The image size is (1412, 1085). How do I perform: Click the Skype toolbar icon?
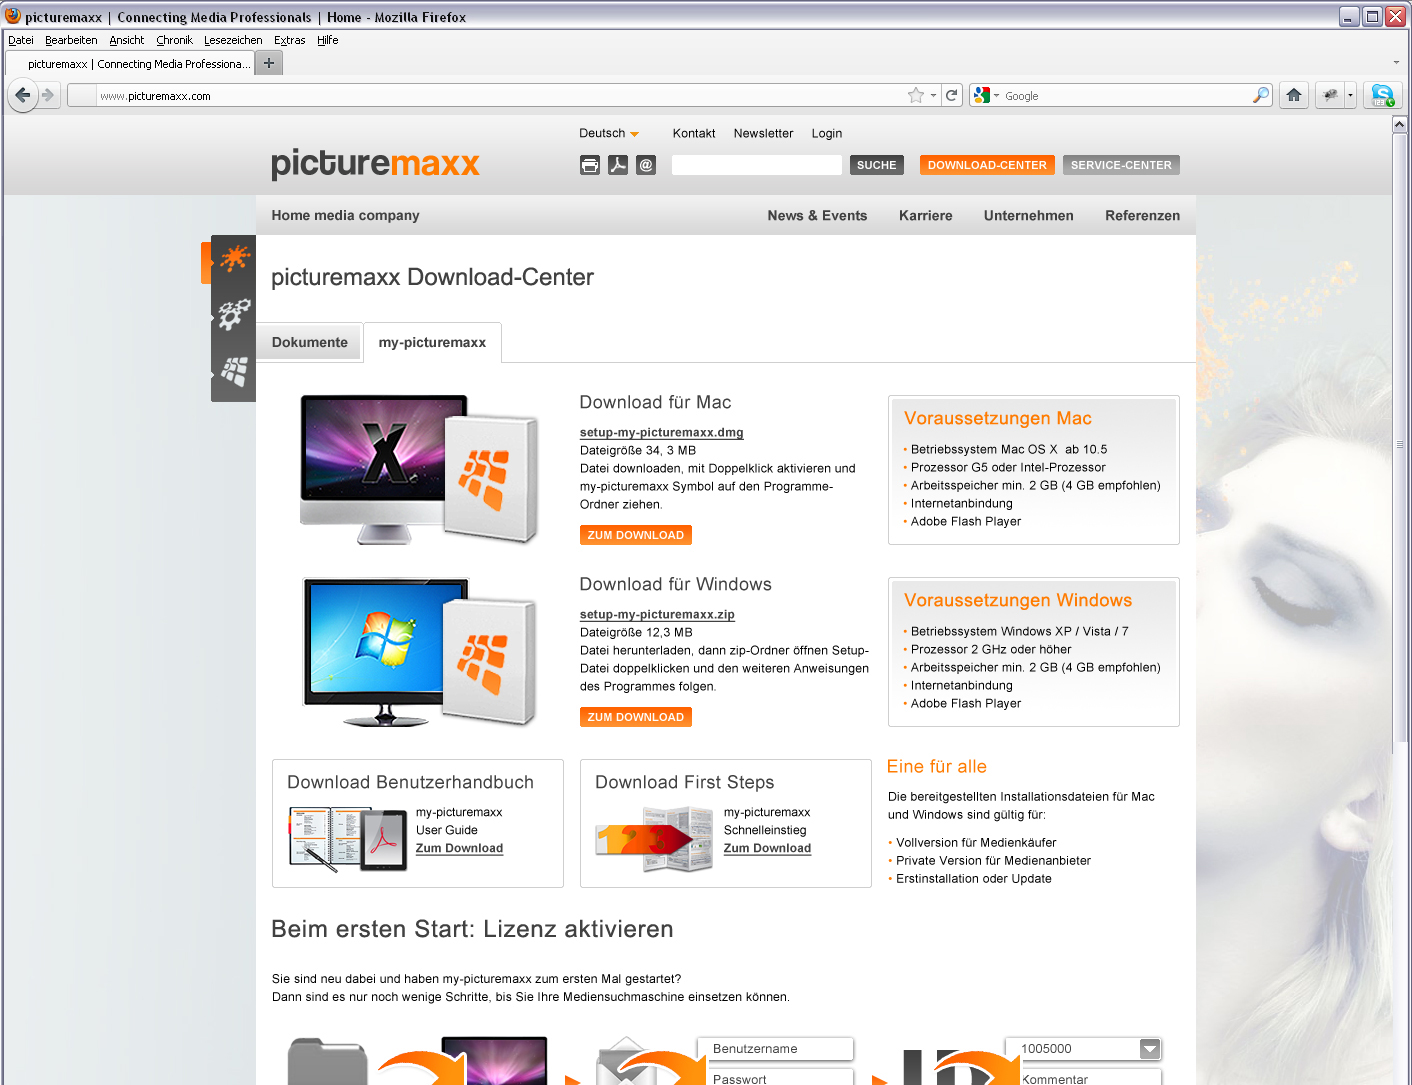[x=1382, y=95]
